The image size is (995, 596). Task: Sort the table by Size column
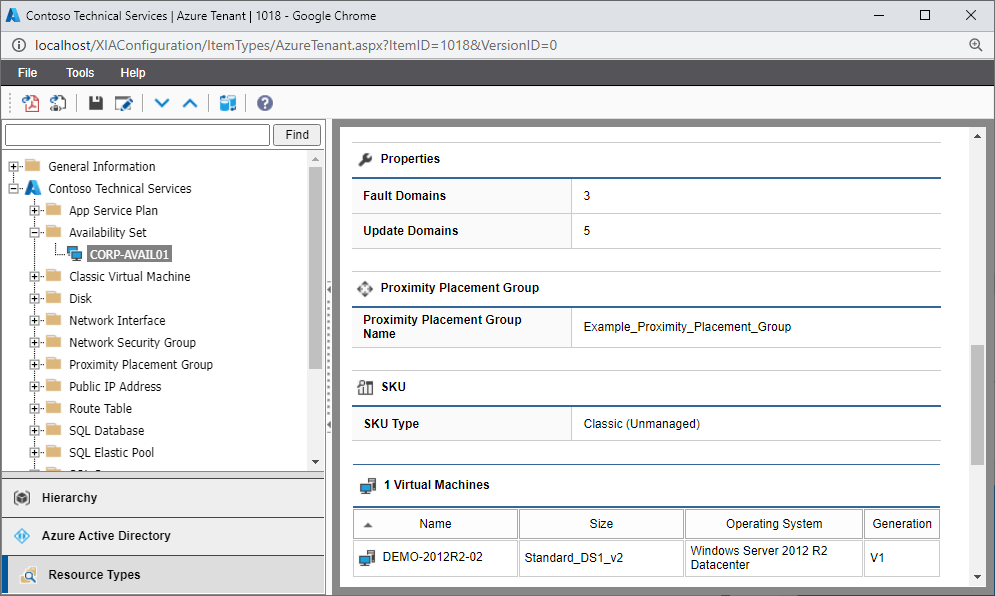(601, 524)
